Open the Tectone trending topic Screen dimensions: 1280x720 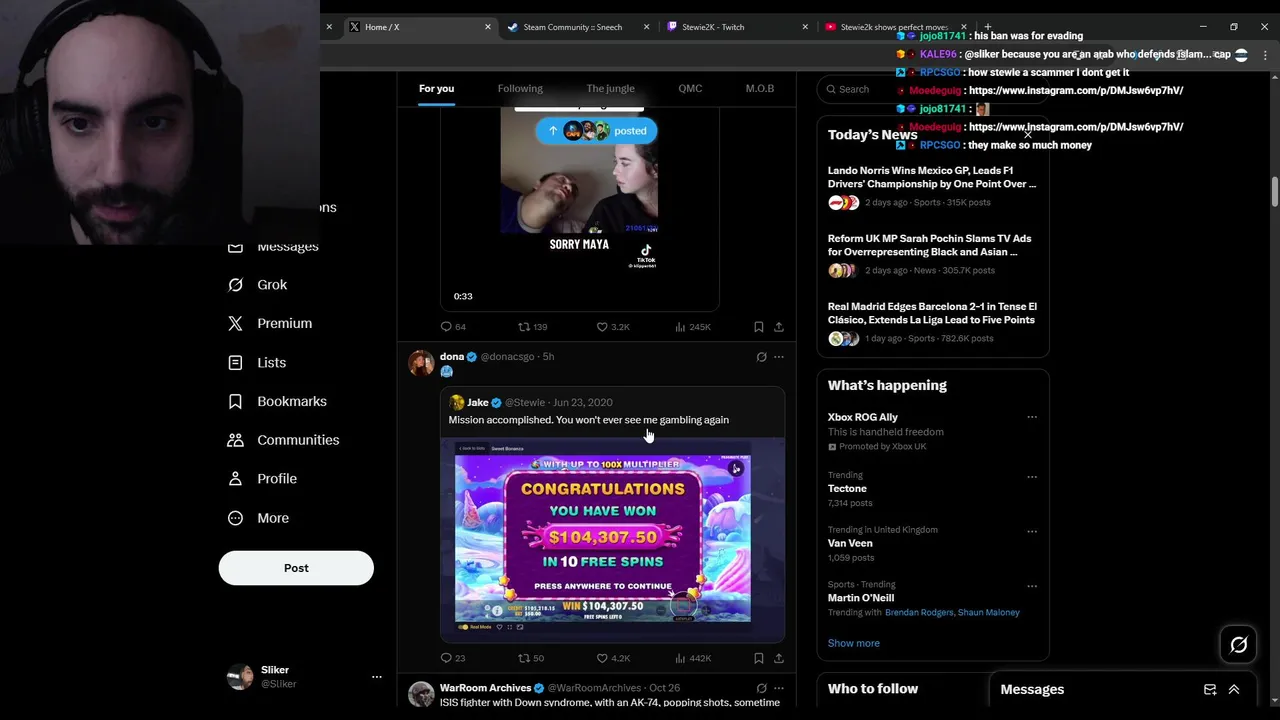pos(847,489)
